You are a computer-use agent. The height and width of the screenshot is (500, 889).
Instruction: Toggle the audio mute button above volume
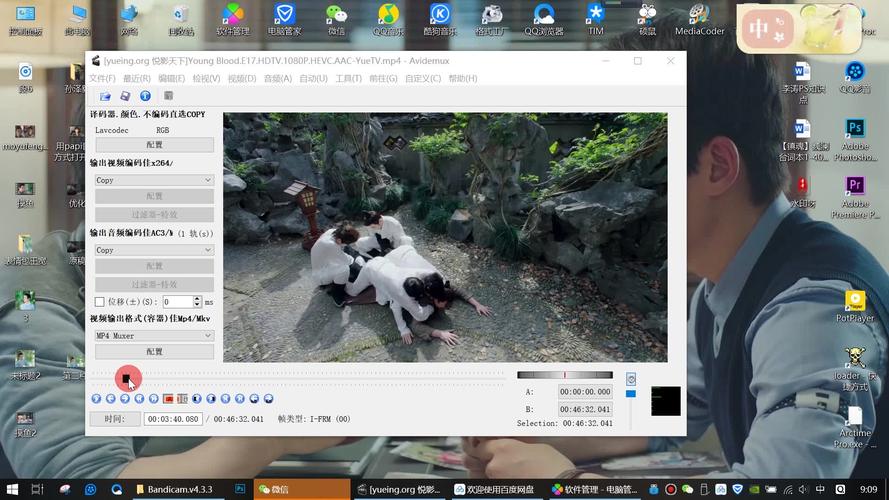(631, 379)
